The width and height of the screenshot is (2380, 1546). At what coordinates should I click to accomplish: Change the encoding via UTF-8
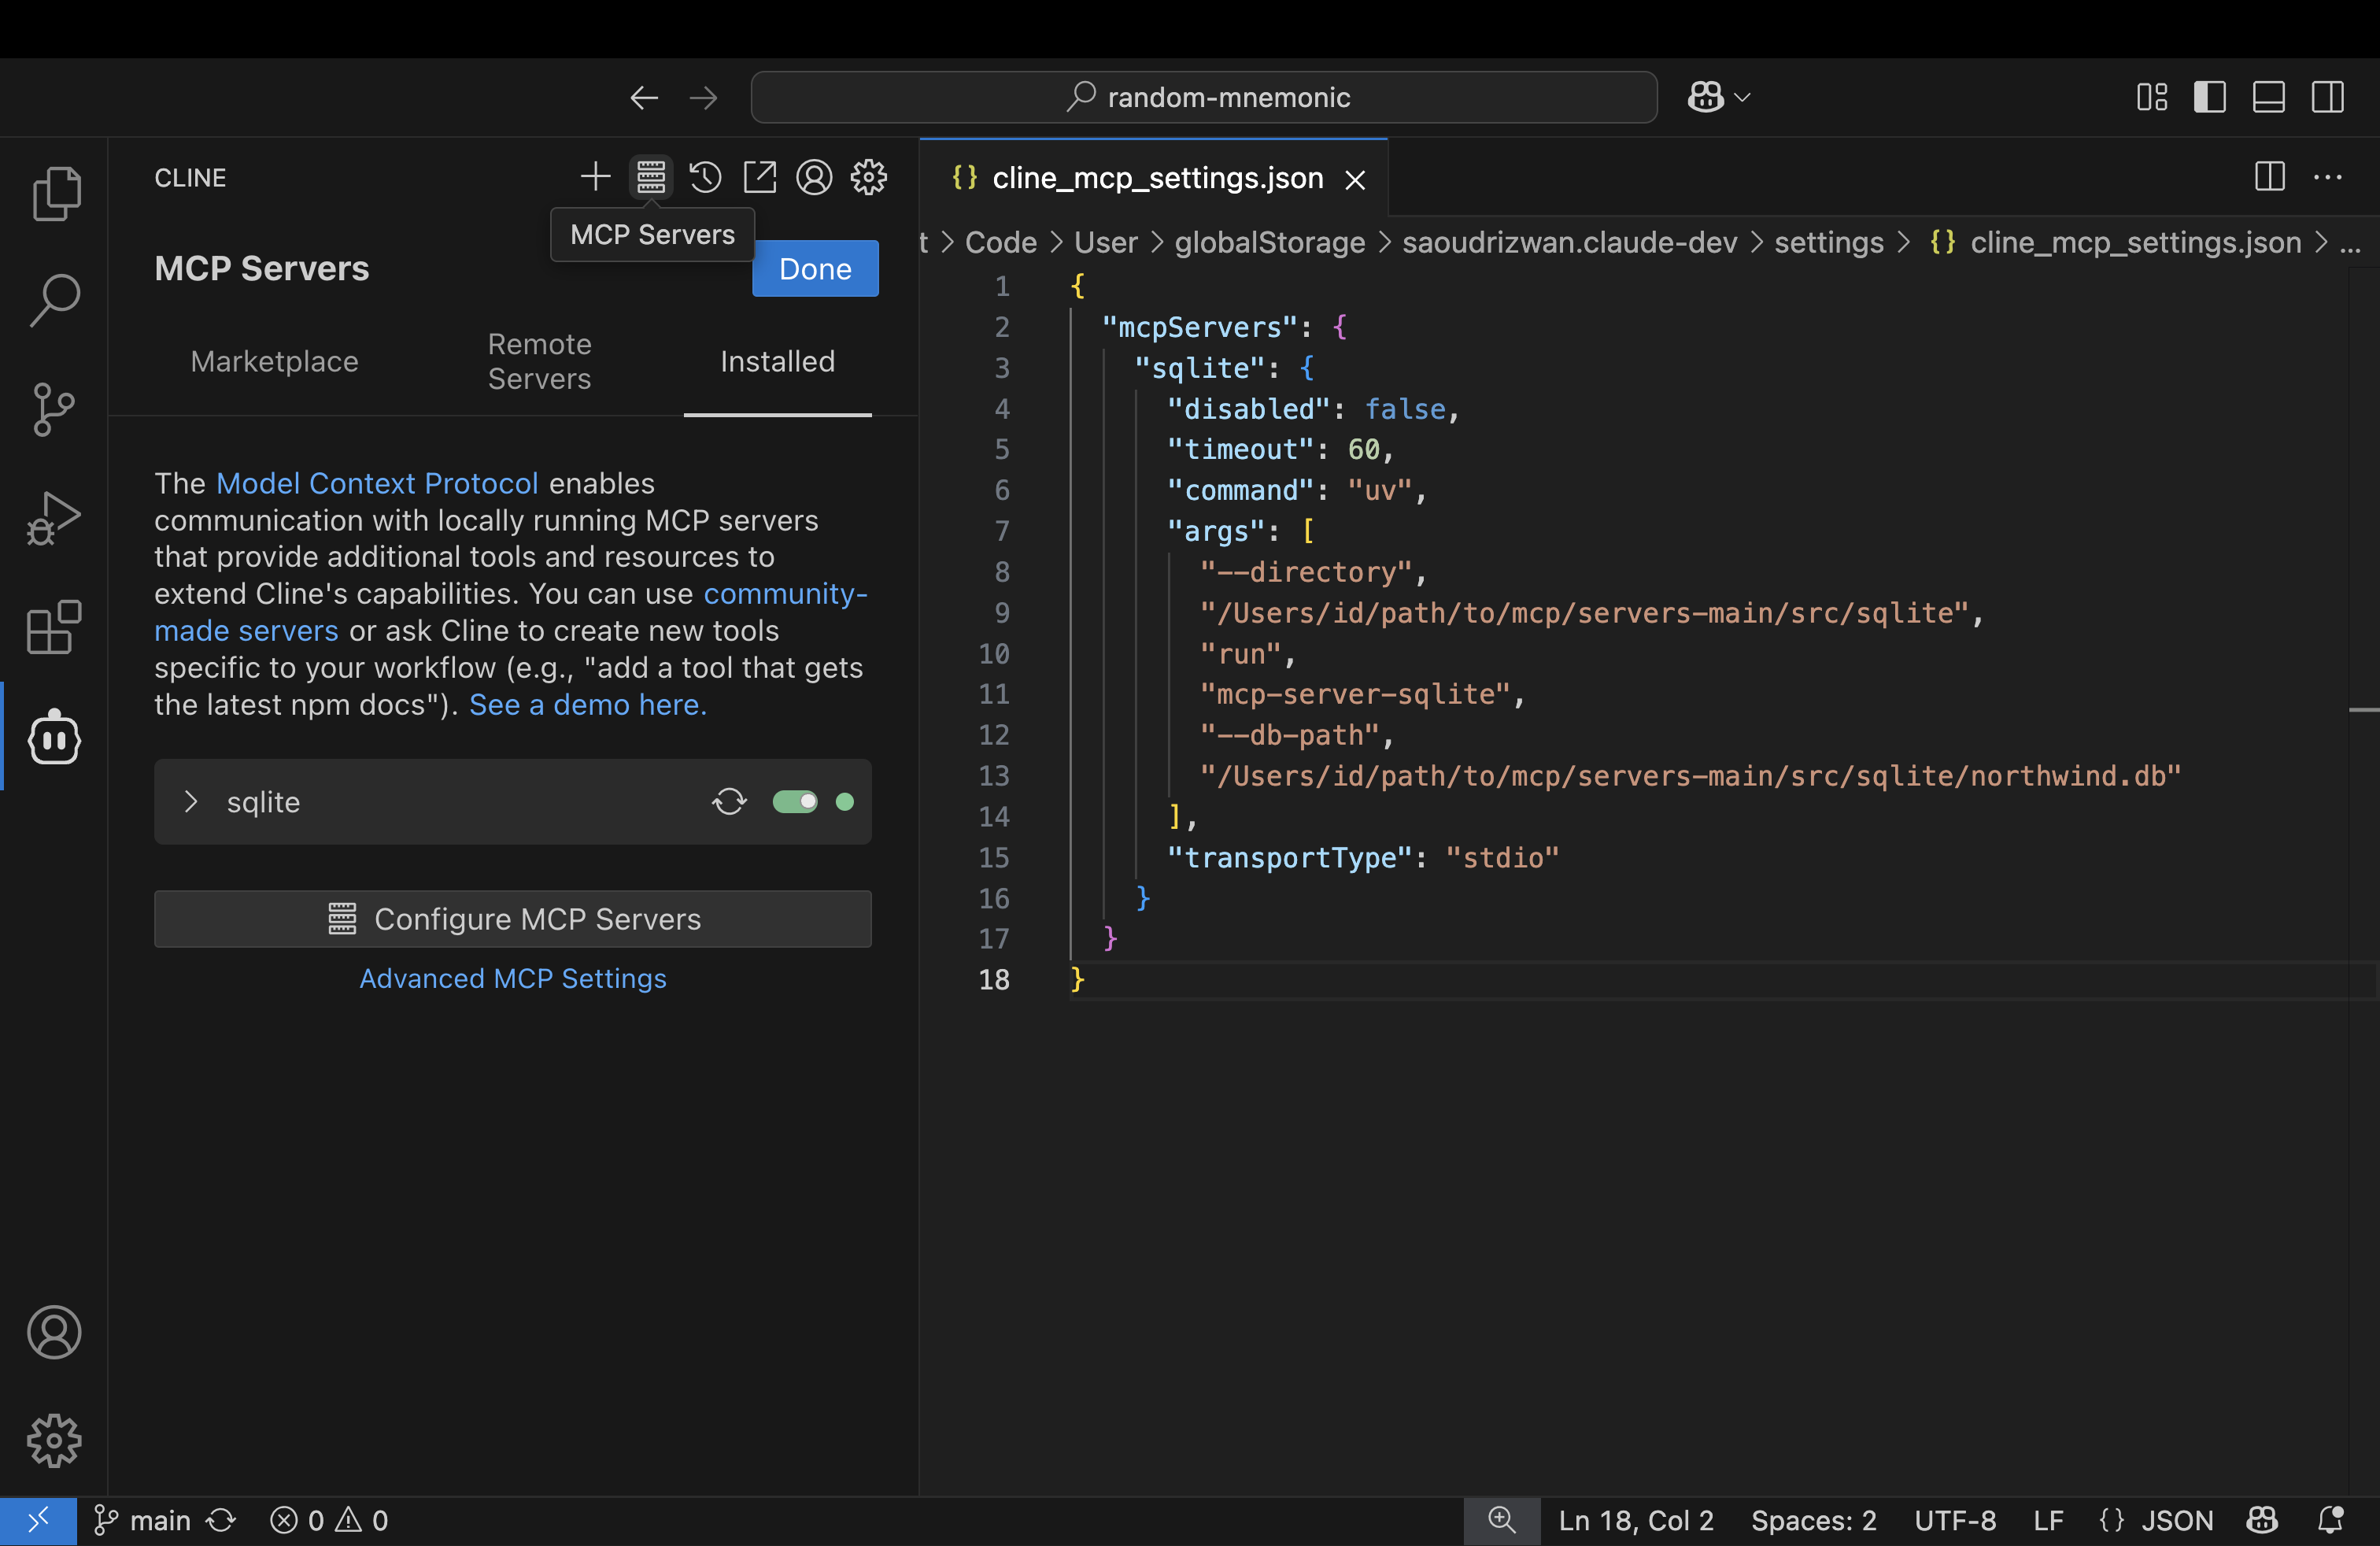pyautogui.click(x=1955, y=1521)
